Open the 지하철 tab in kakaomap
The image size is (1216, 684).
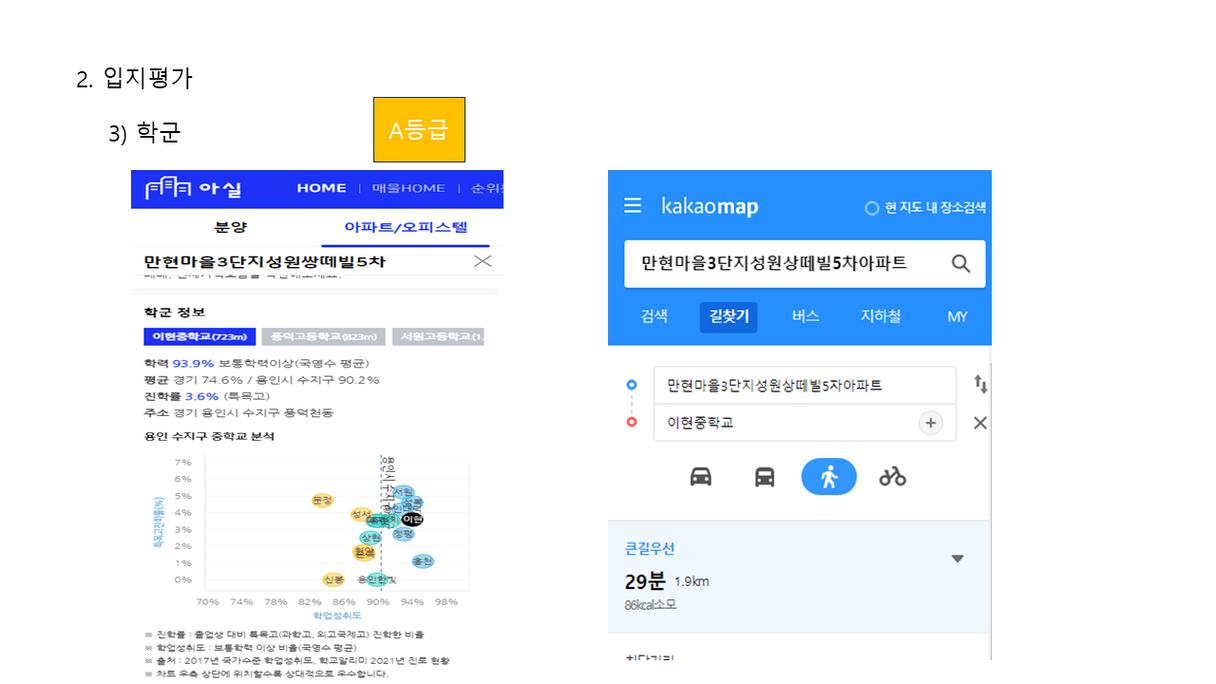point(881,316)
